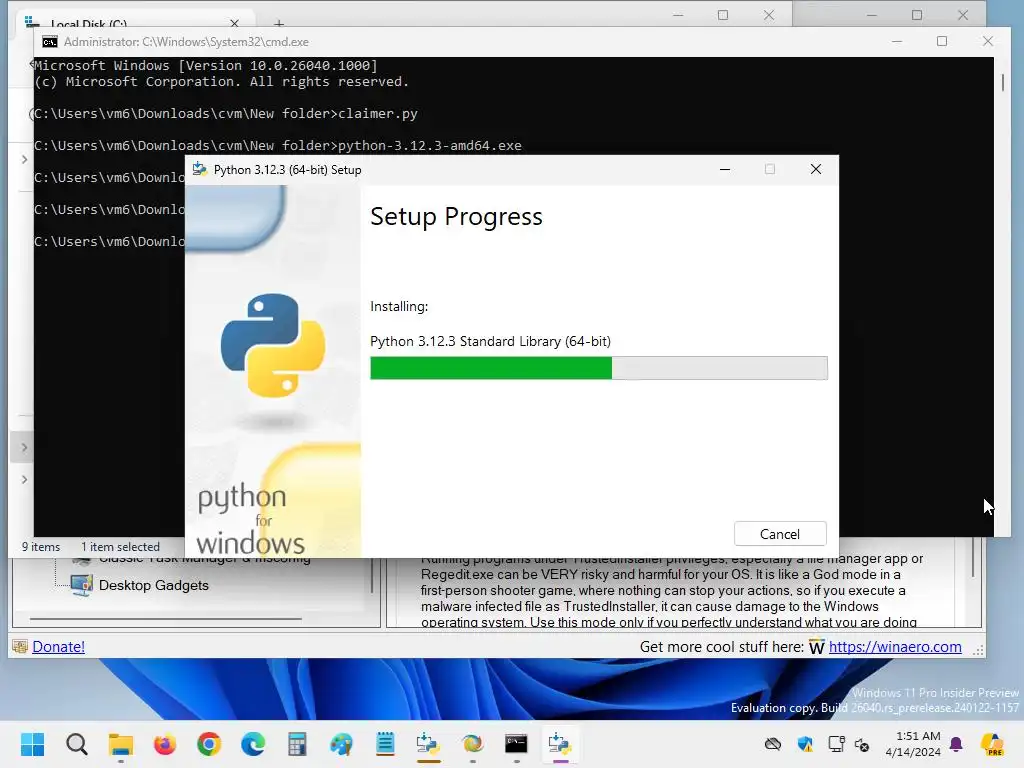Screen dimensions: 1024x768
Task: Close the Python 3.12.3 Setup dialog
Action: (x=816, y=169)
